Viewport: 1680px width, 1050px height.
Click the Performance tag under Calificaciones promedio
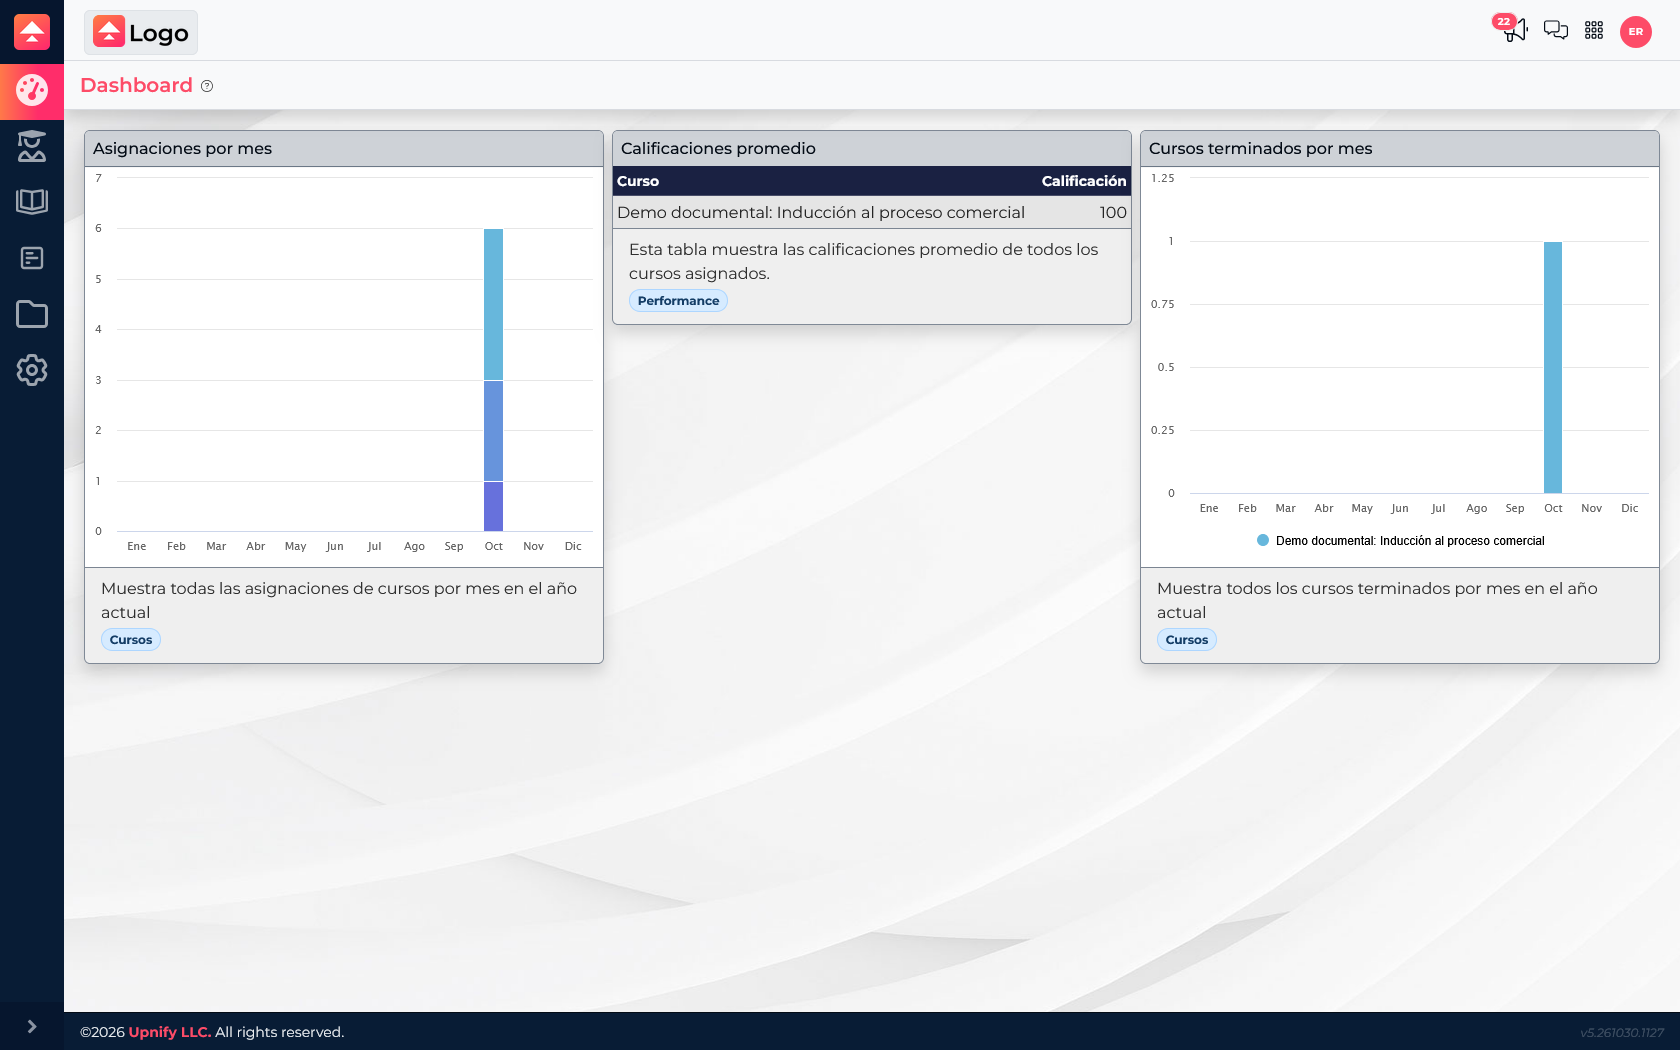[678, 301]
